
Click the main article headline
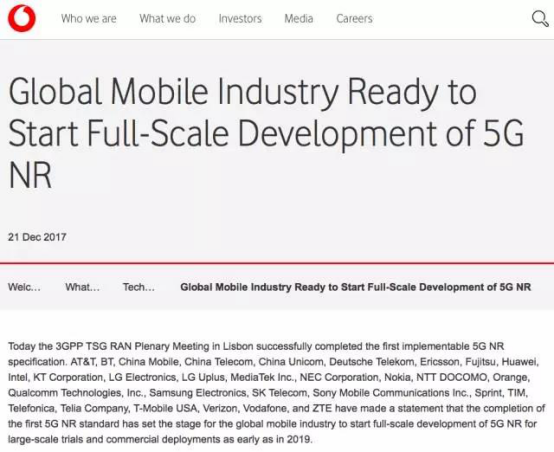pyautogui.click(x=266, y=133)
